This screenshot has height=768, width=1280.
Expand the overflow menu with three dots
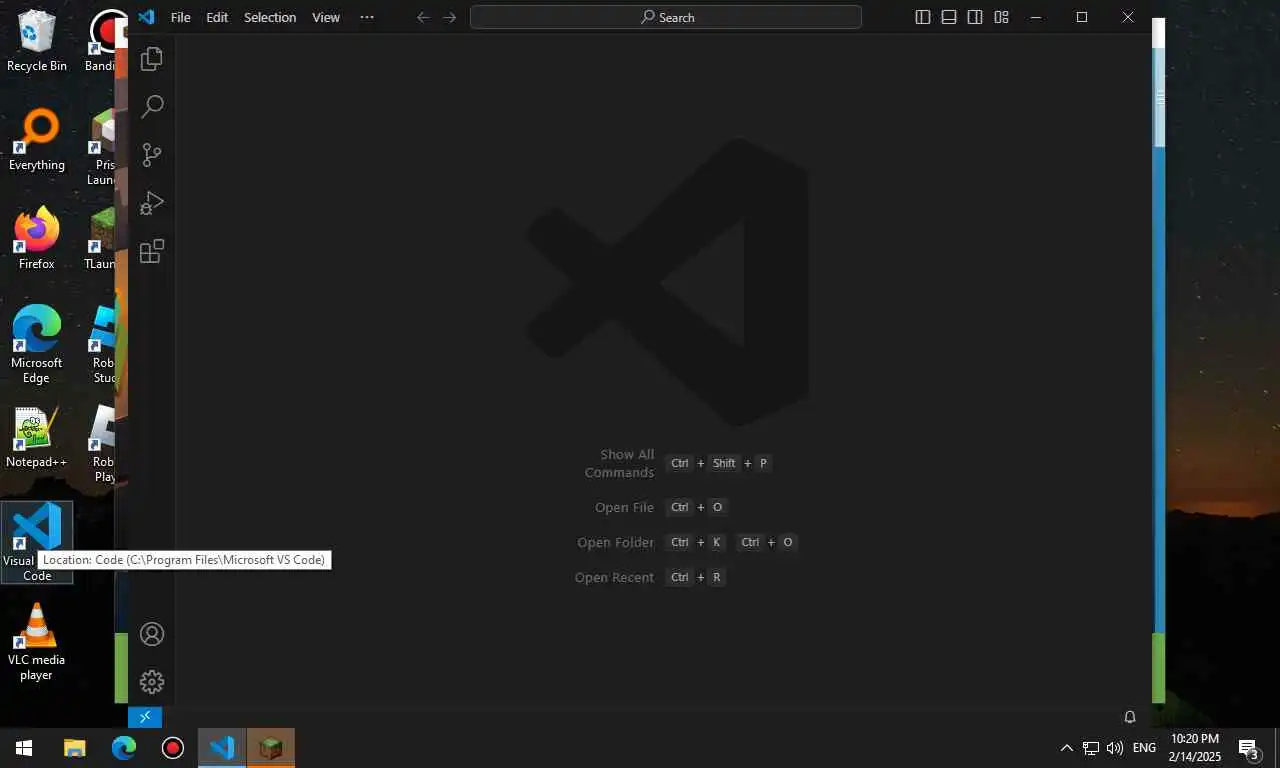pos(367,17)
